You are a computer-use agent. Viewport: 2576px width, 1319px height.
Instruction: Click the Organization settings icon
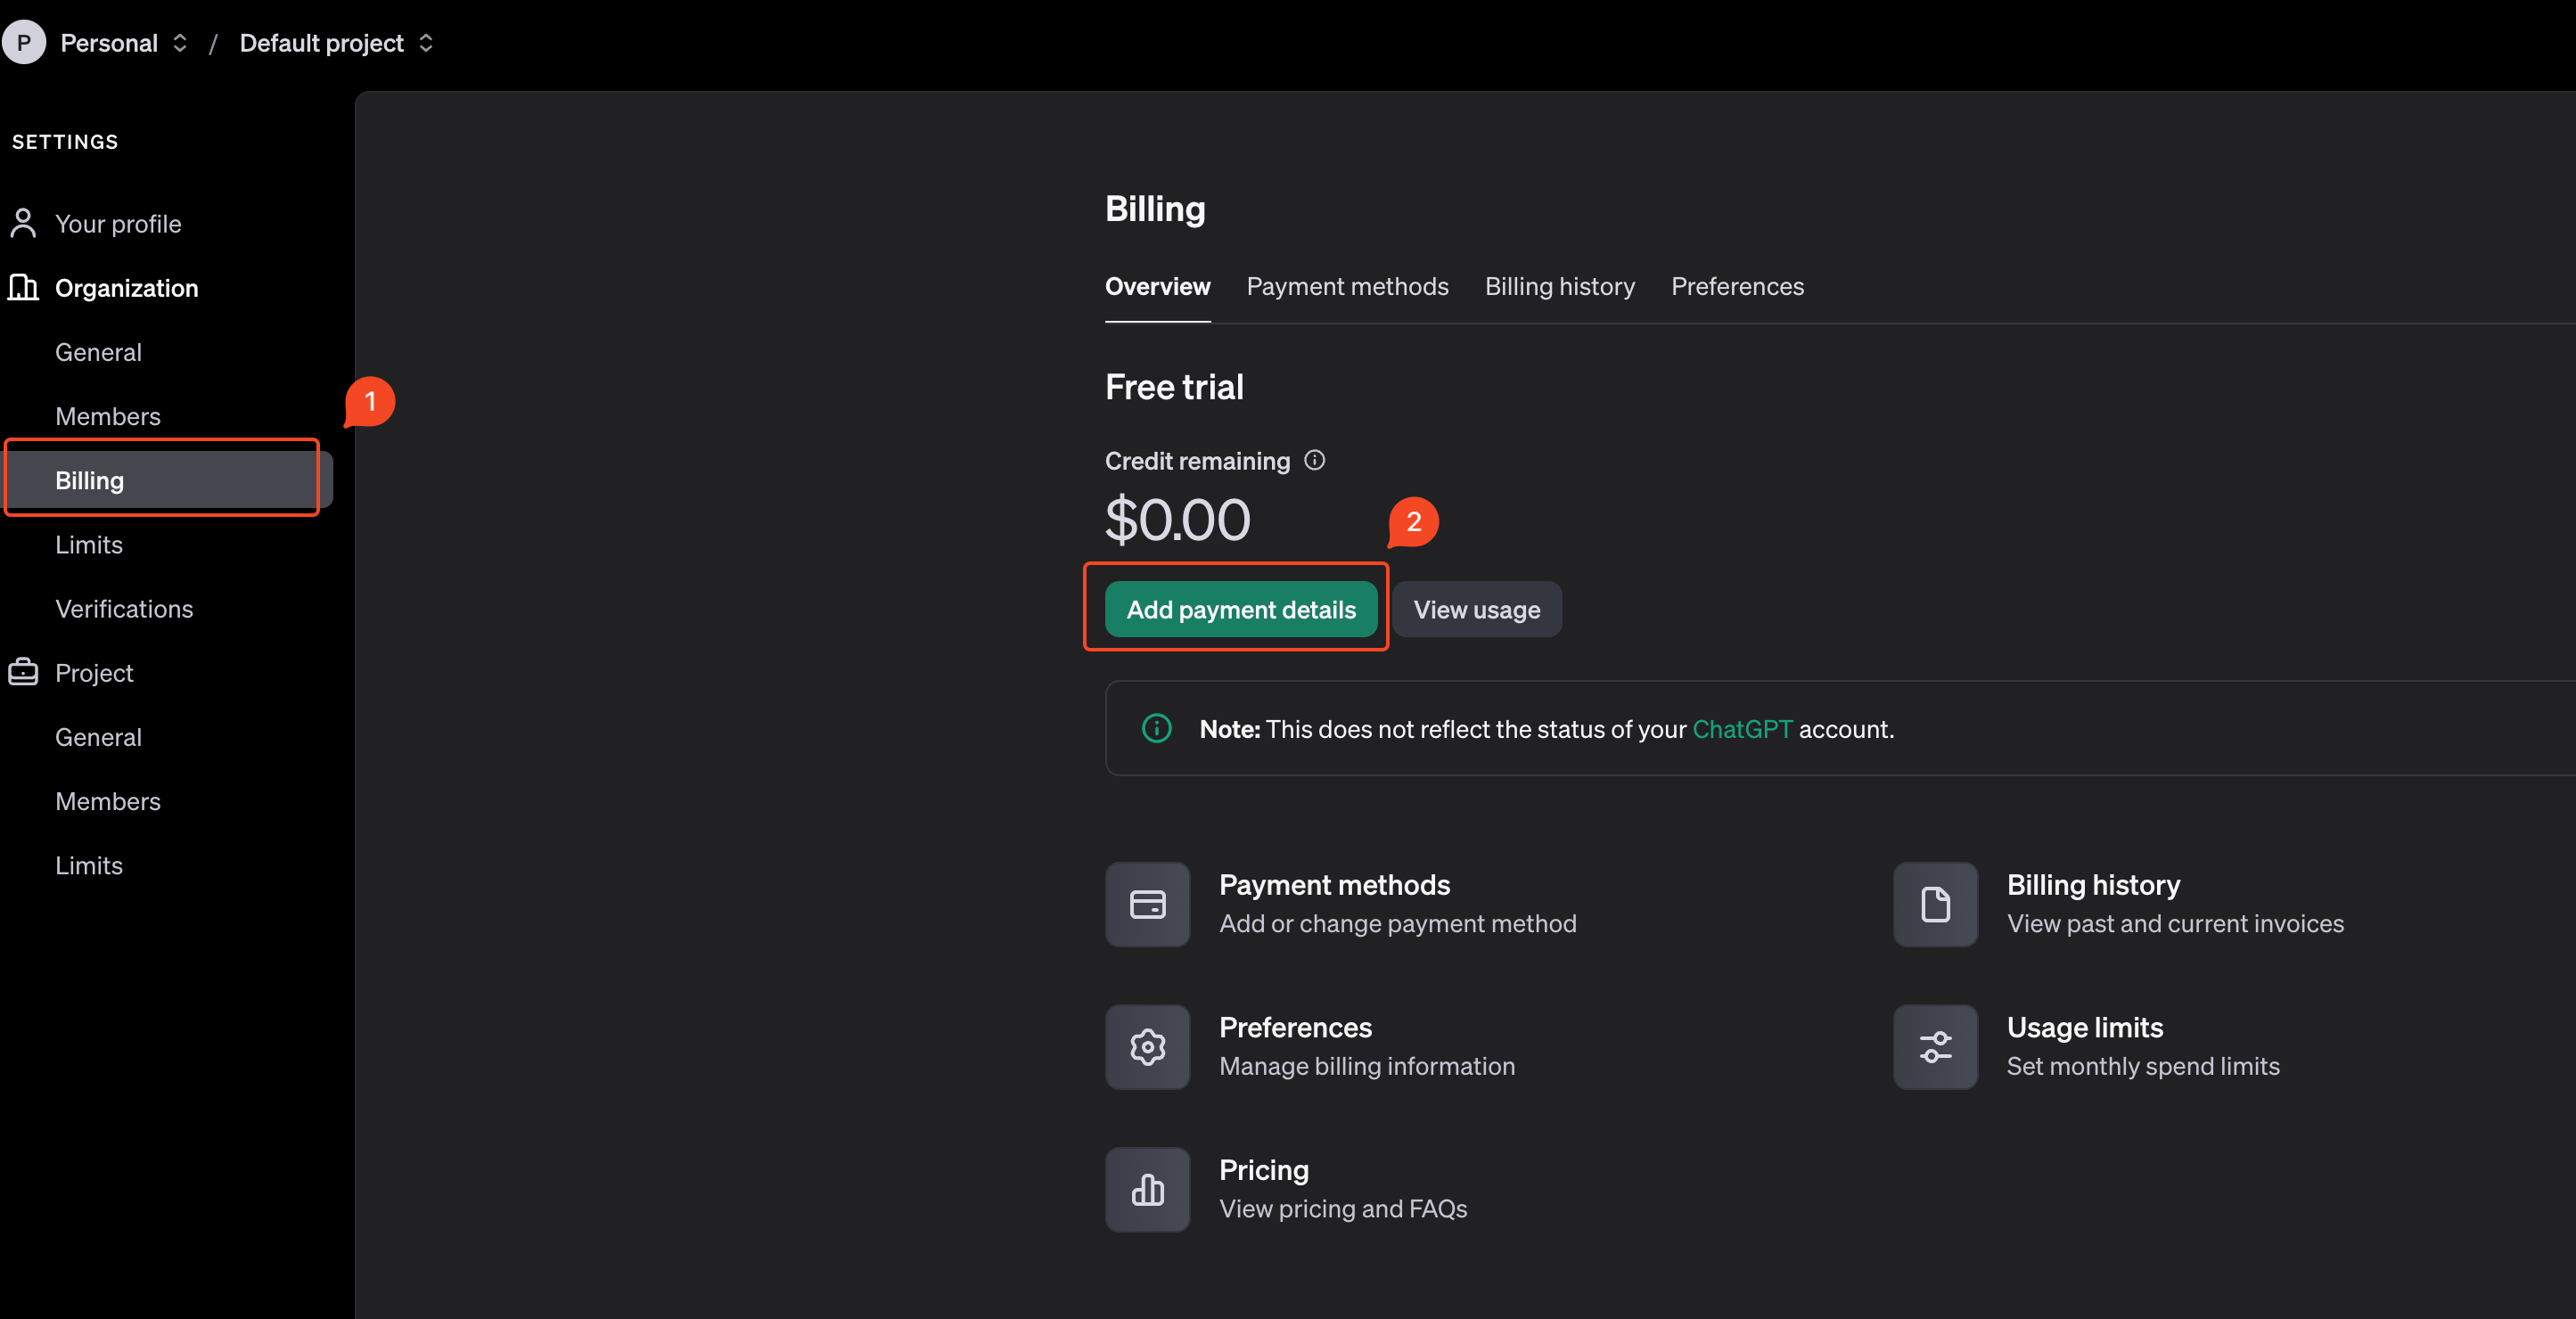(23, 286)
